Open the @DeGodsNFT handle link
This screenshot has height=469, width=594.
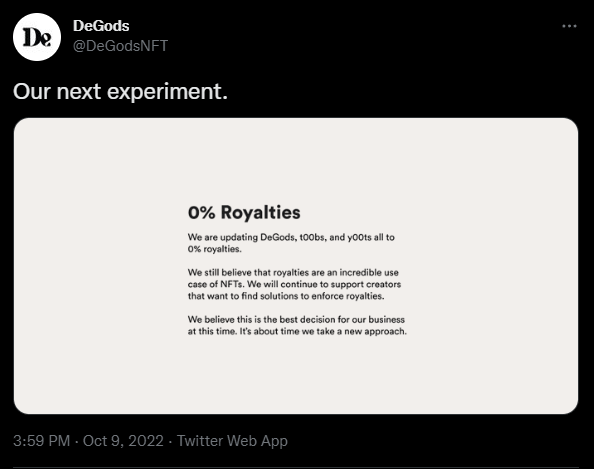(x=120, y=46)
